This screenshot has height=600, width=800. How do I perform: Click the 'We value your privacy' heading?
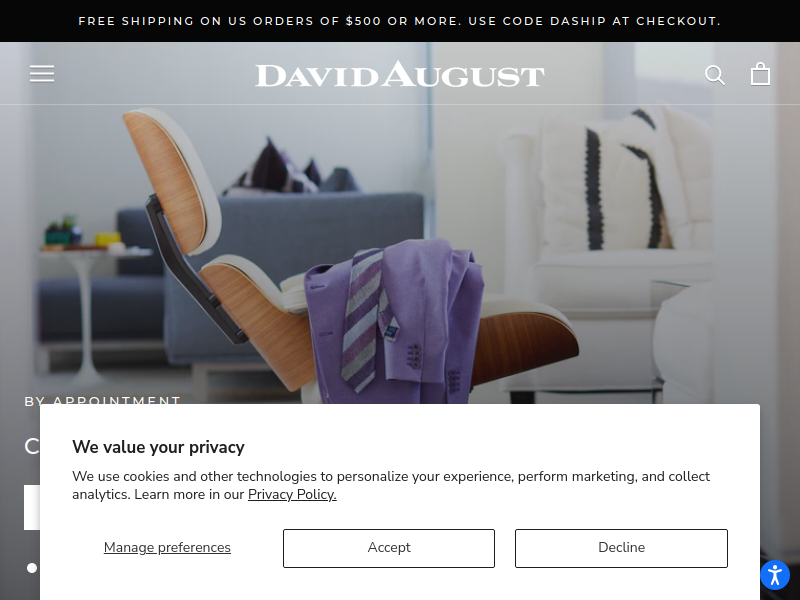158,447
